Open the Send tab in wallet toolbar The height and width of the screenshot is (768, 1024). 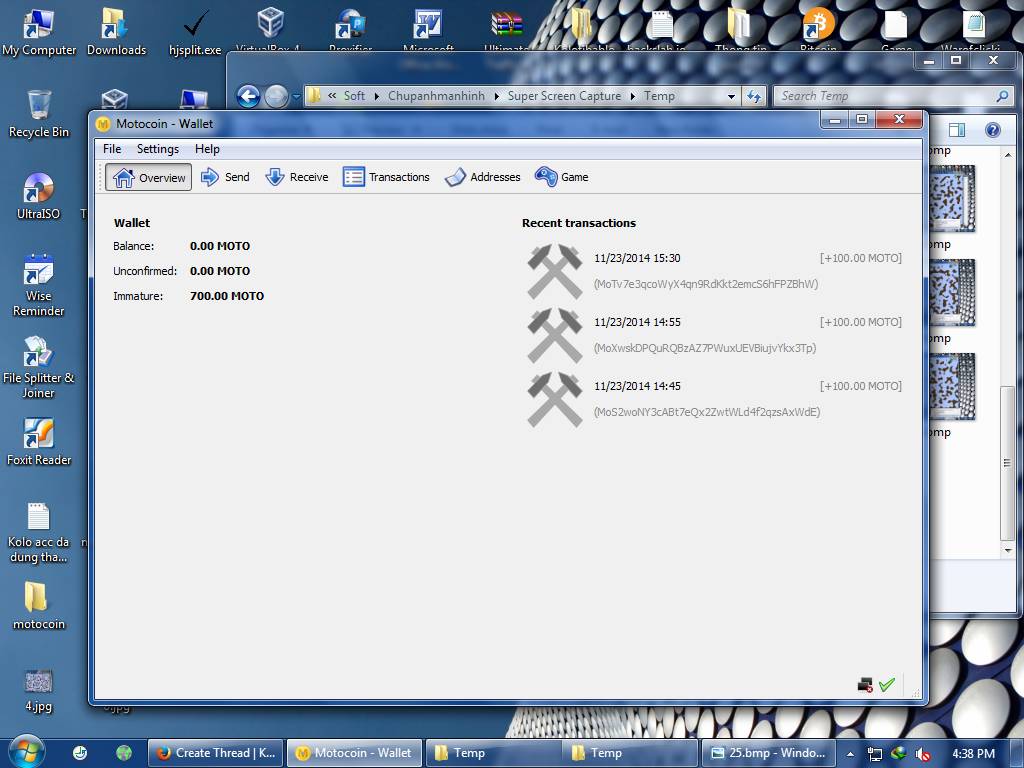click(225, 177)
